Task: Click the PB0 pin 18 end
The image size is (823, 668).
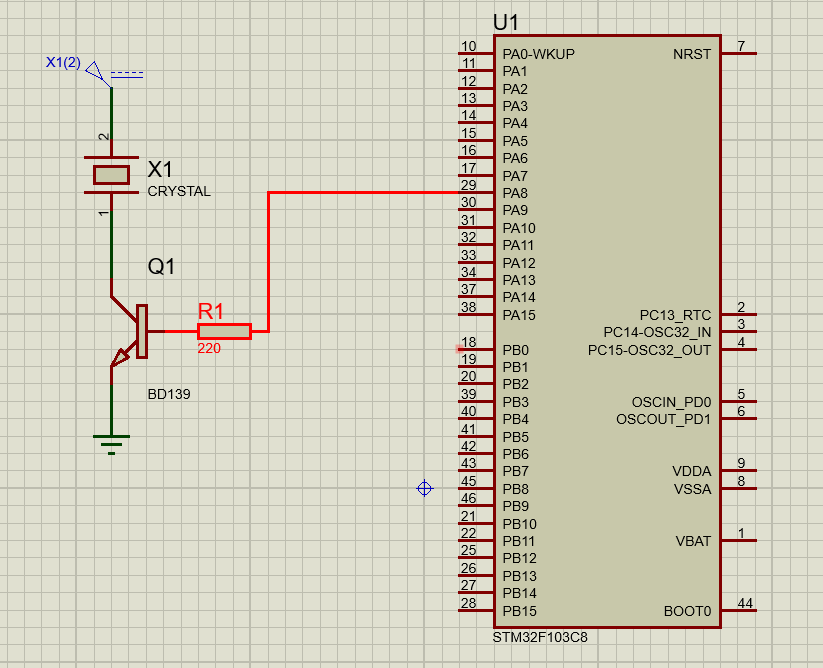Action: (459, 349)
